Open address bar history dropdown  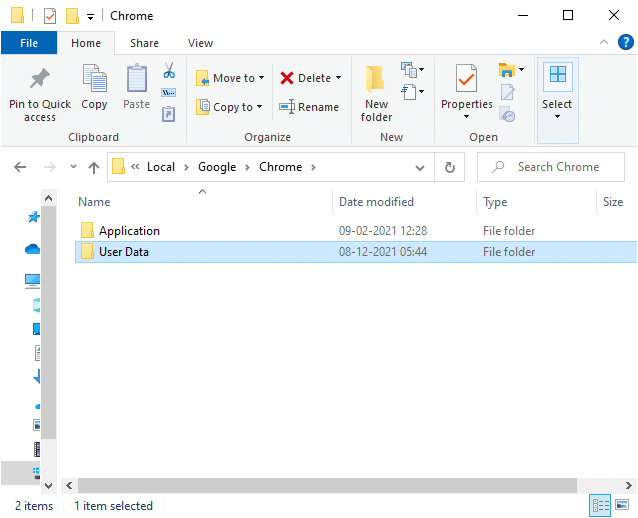[x=420, y=168]
